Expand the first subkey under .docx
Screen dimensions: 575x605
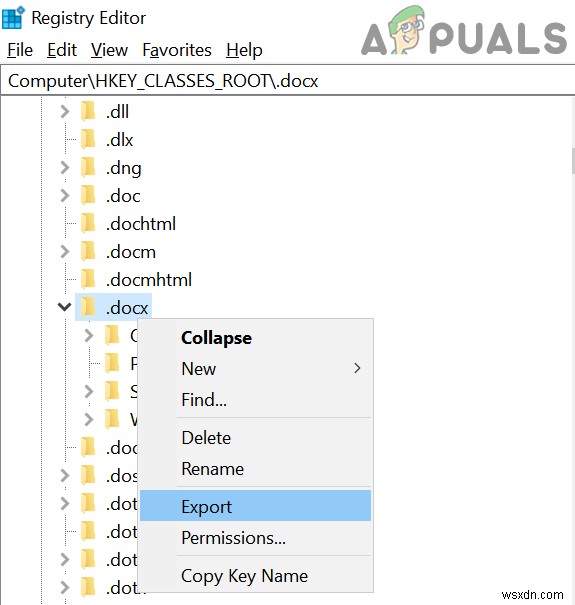tap(89, 335)
